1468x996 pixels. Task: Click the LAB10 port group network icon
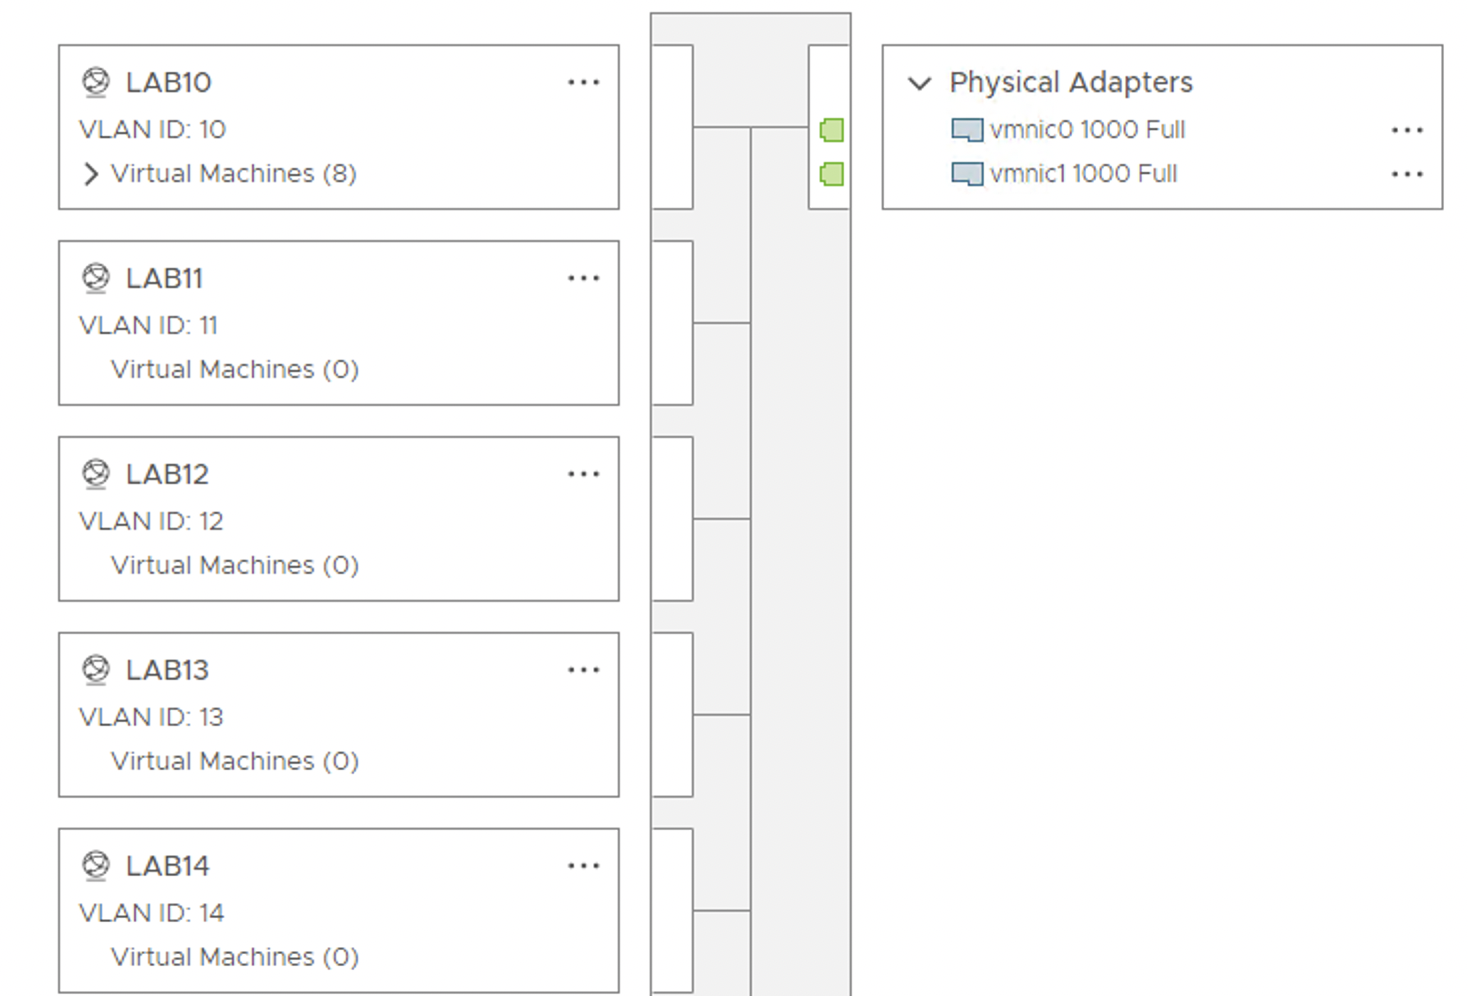click(x=96, y=82)
